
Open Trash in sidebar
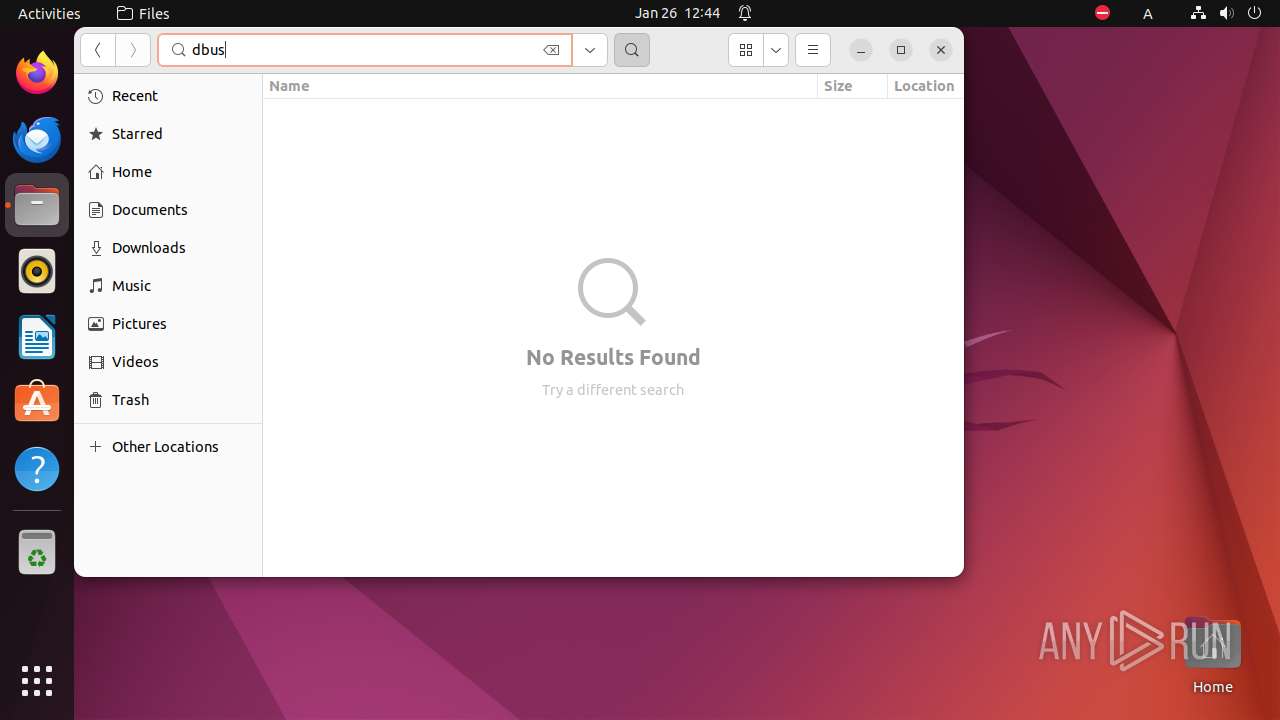coord(168,400)
